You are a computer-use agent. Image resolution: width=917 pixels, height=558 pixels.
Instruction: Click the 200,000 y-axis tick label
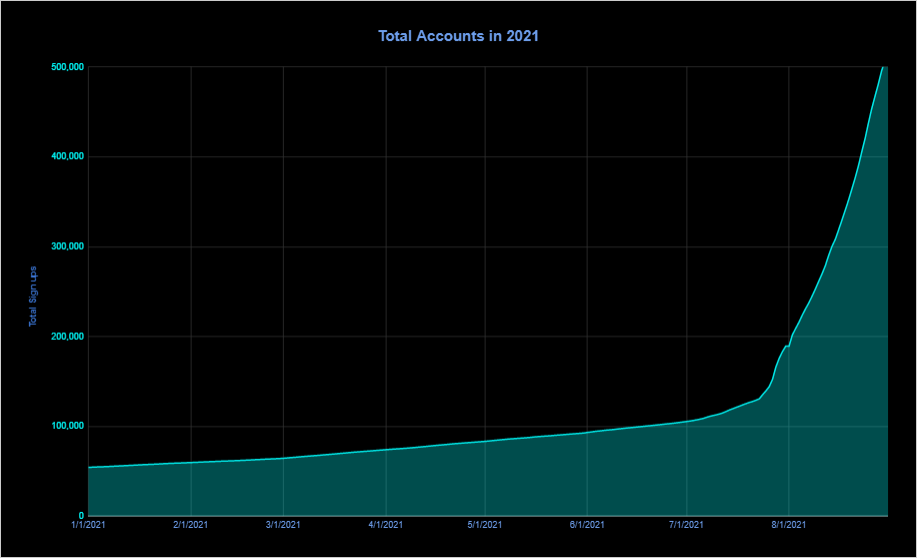coord(65,337)
